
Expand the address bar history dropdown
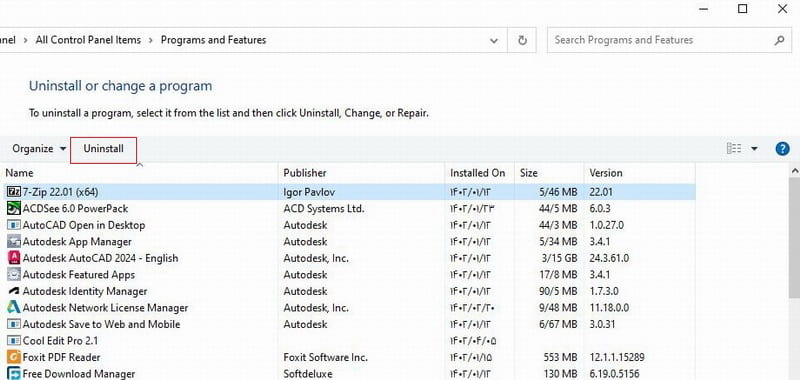coord(493,40)
